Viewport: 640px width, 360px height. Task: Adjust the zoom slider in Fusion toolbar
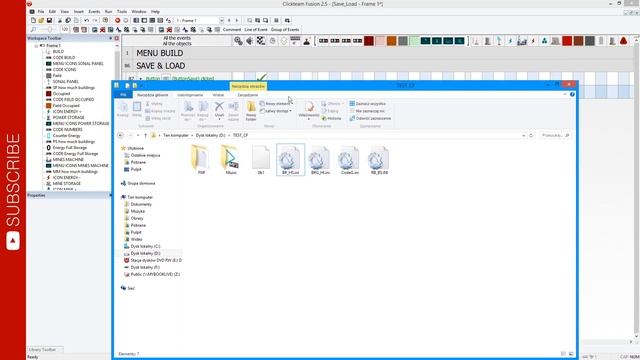point(49,30)
